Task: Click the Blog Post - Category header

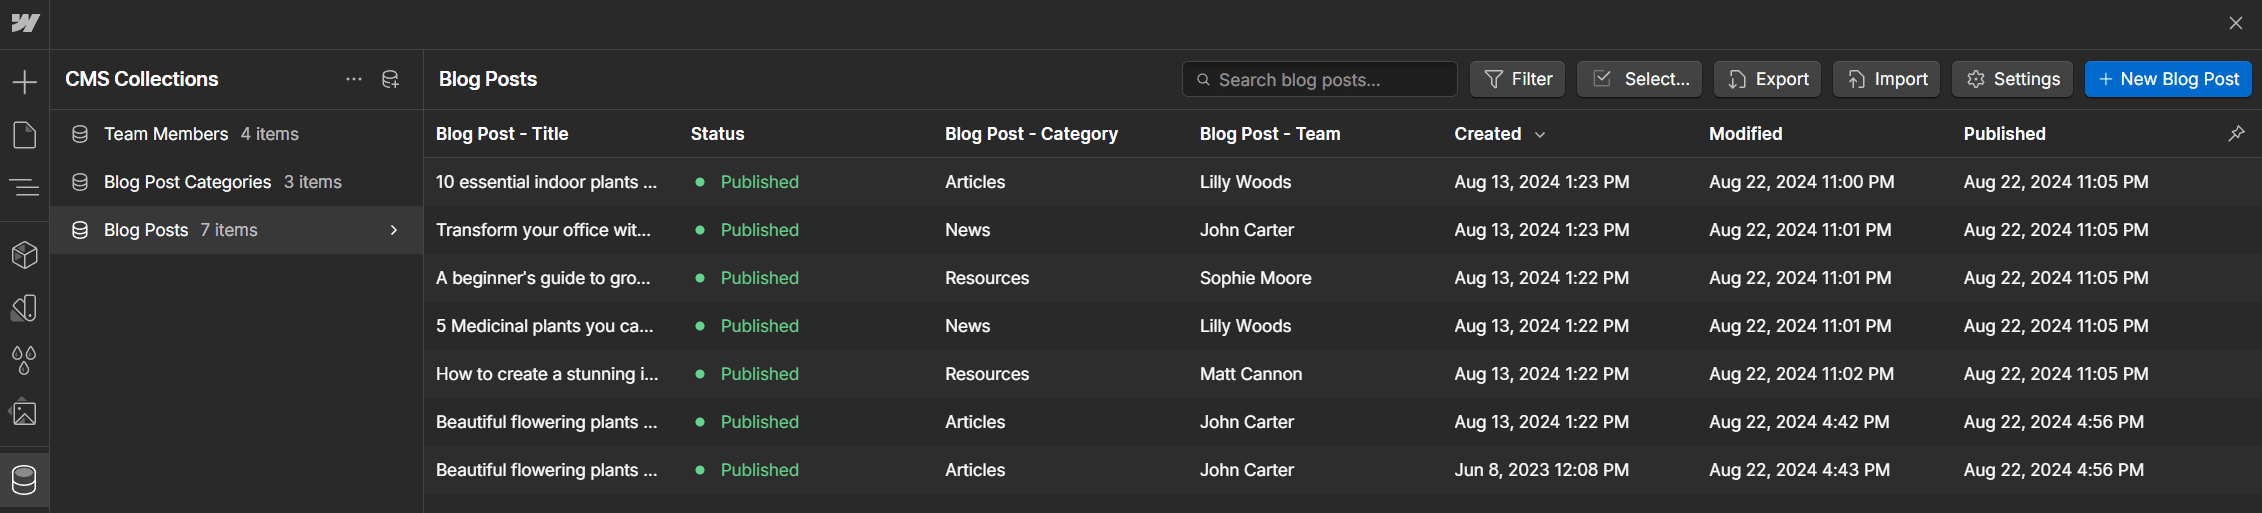Action: [x=1031, y=134]
